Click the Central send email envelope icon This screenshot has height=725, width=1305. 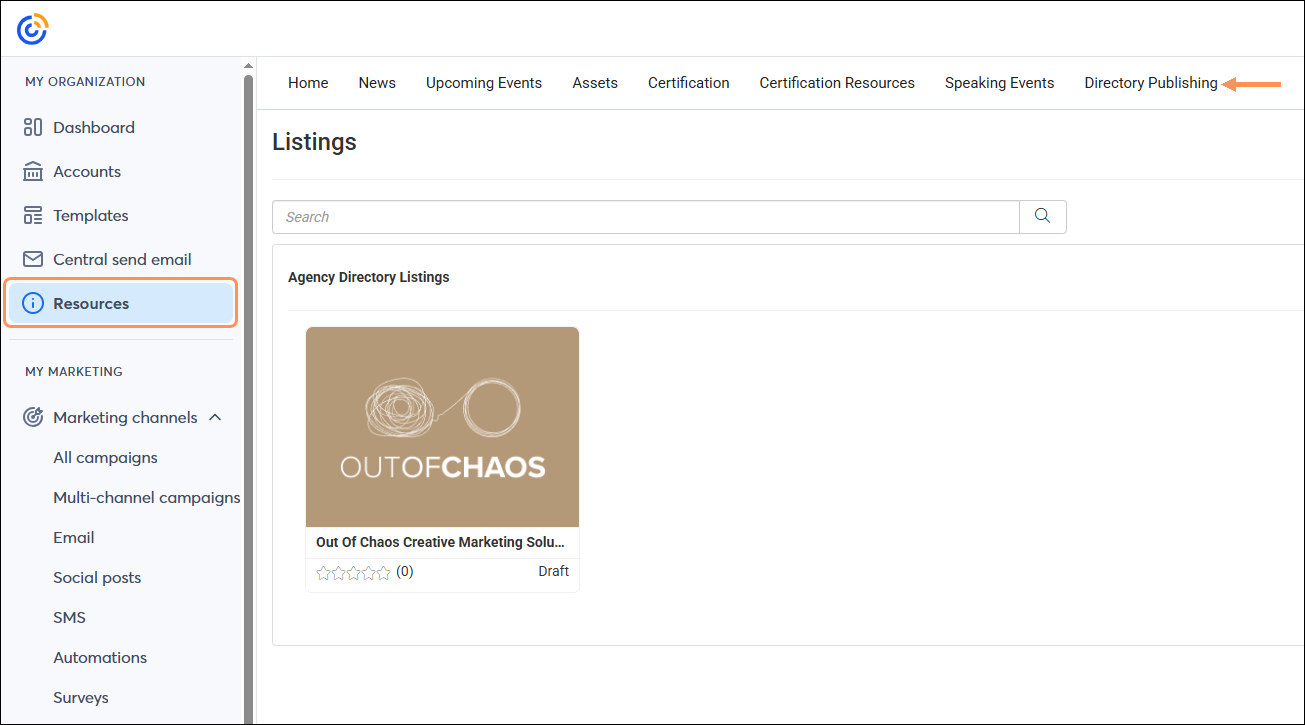[33, 259]
